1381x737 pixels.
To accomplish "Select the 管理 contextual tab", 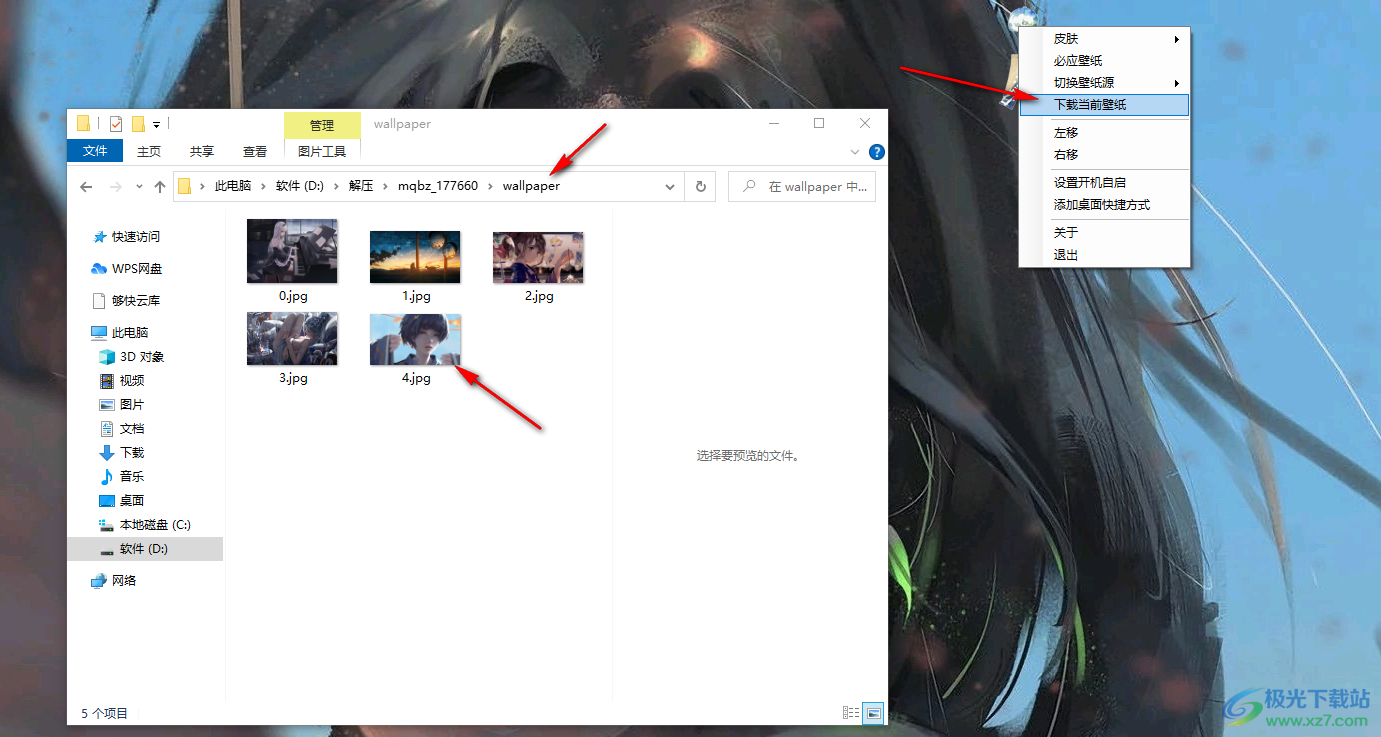I will (x=322, y=125).
